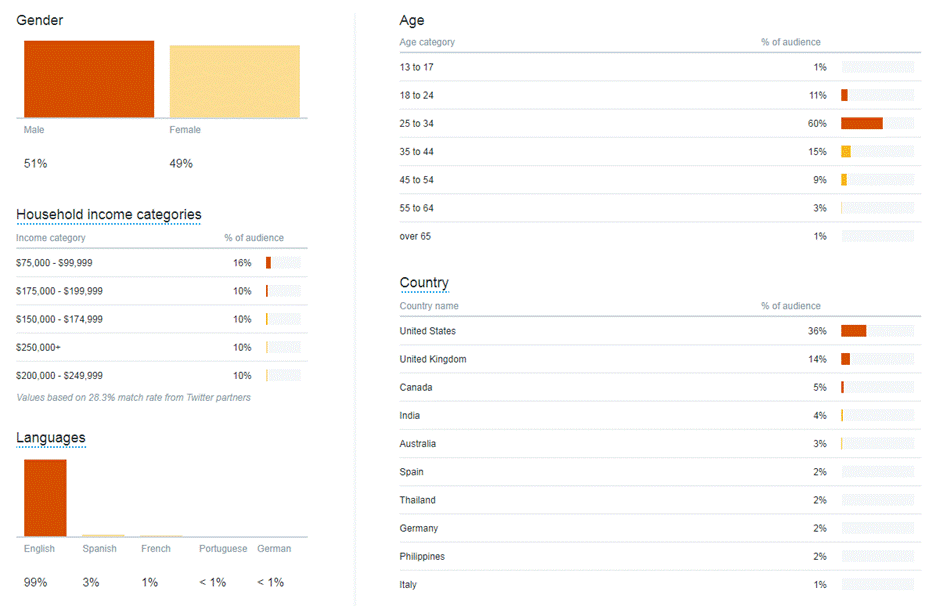Click the 60% audience bar in Age

point(861,123)
